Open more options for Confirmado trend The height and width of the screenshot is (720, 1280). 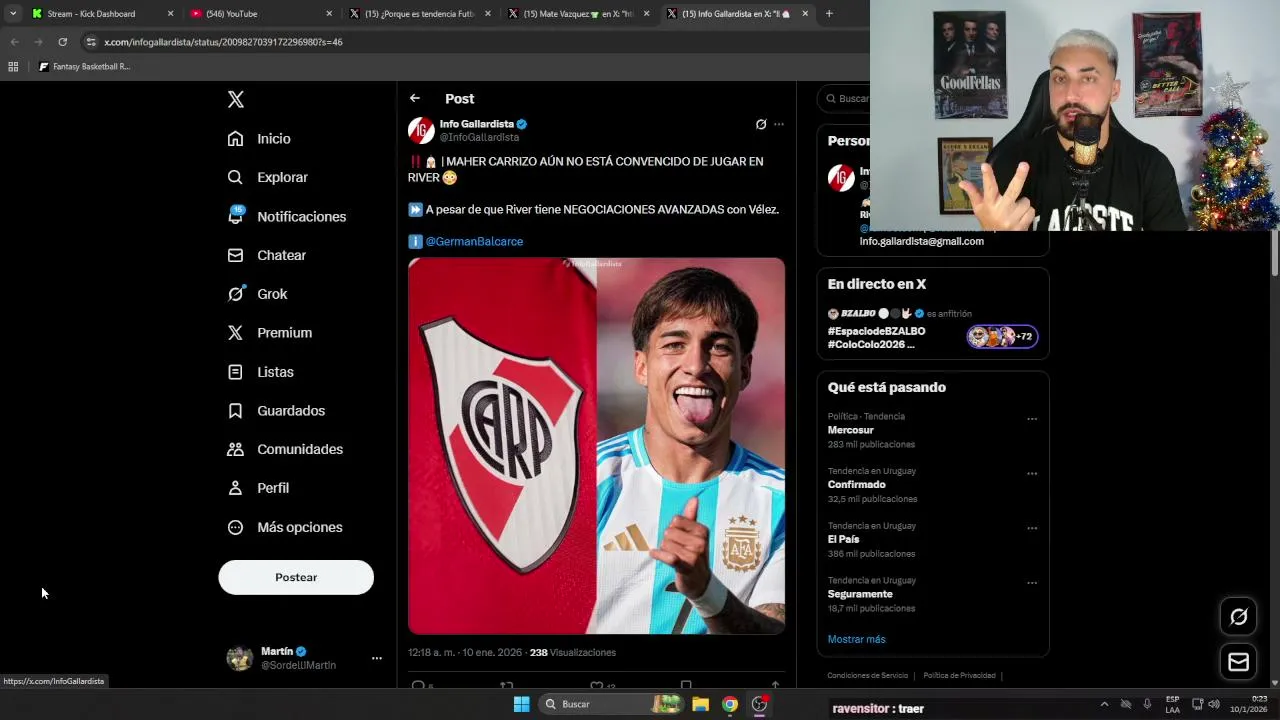[x=1032, y=474]
